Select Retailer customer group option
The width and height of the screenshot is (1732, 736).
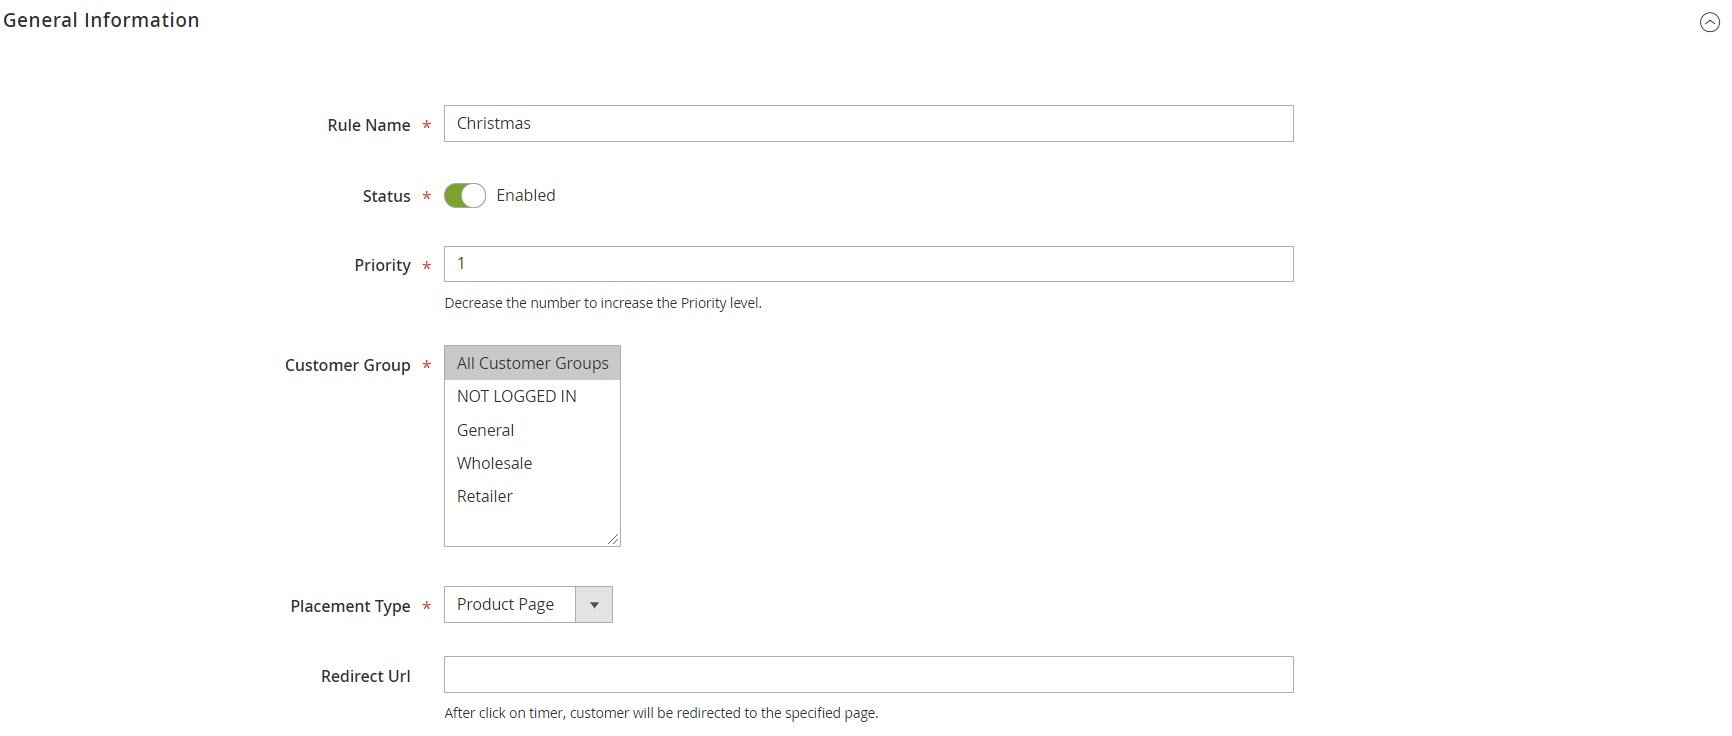pyautogui.click(x=532, y=496)
